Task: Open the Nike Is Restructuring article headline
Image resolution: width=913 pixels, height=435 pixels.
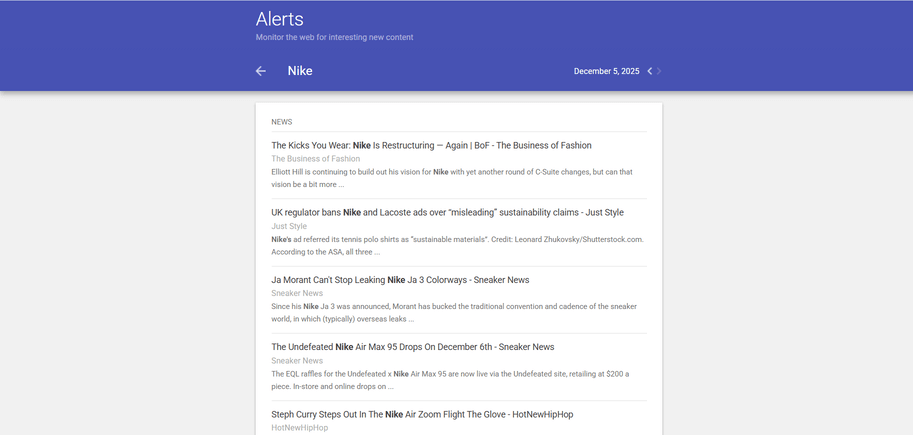Action: pyautogui.click(x=431, y=145)
